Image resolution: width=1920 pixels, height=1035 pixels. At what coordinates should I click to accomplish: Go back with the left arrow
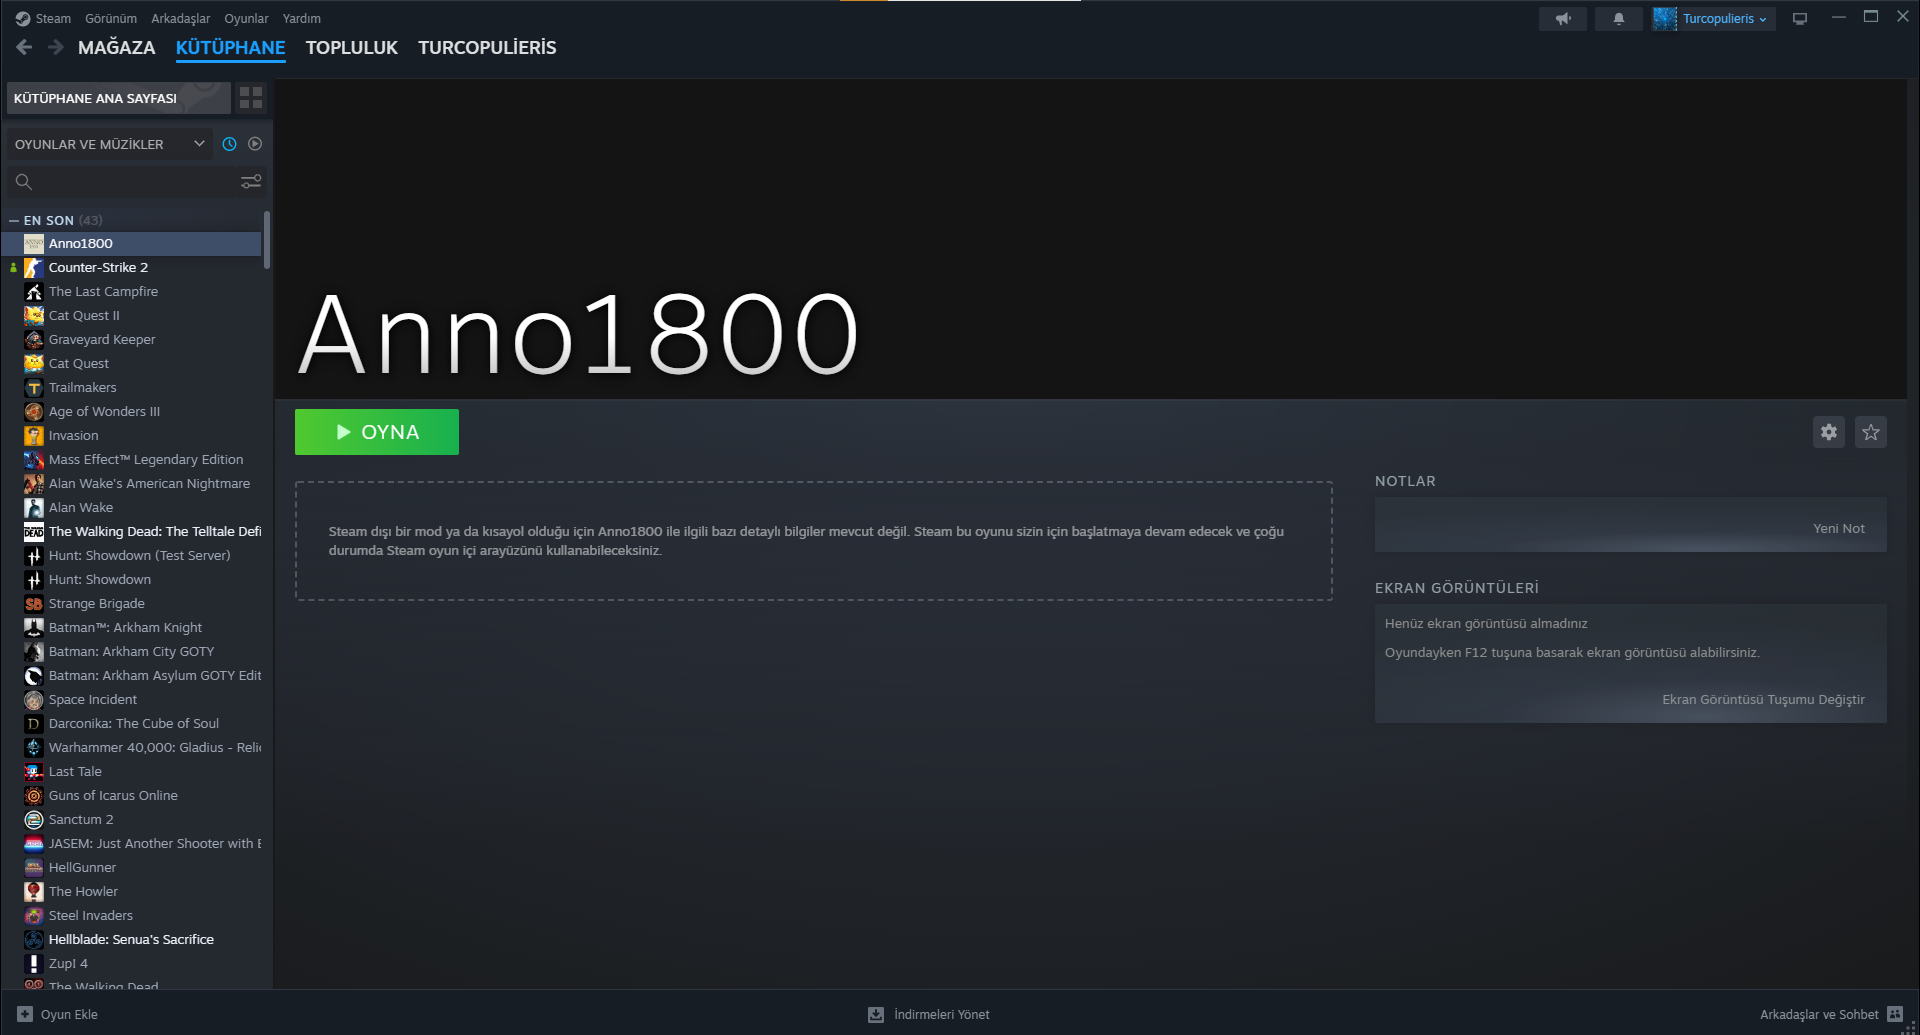pos(24,47)
